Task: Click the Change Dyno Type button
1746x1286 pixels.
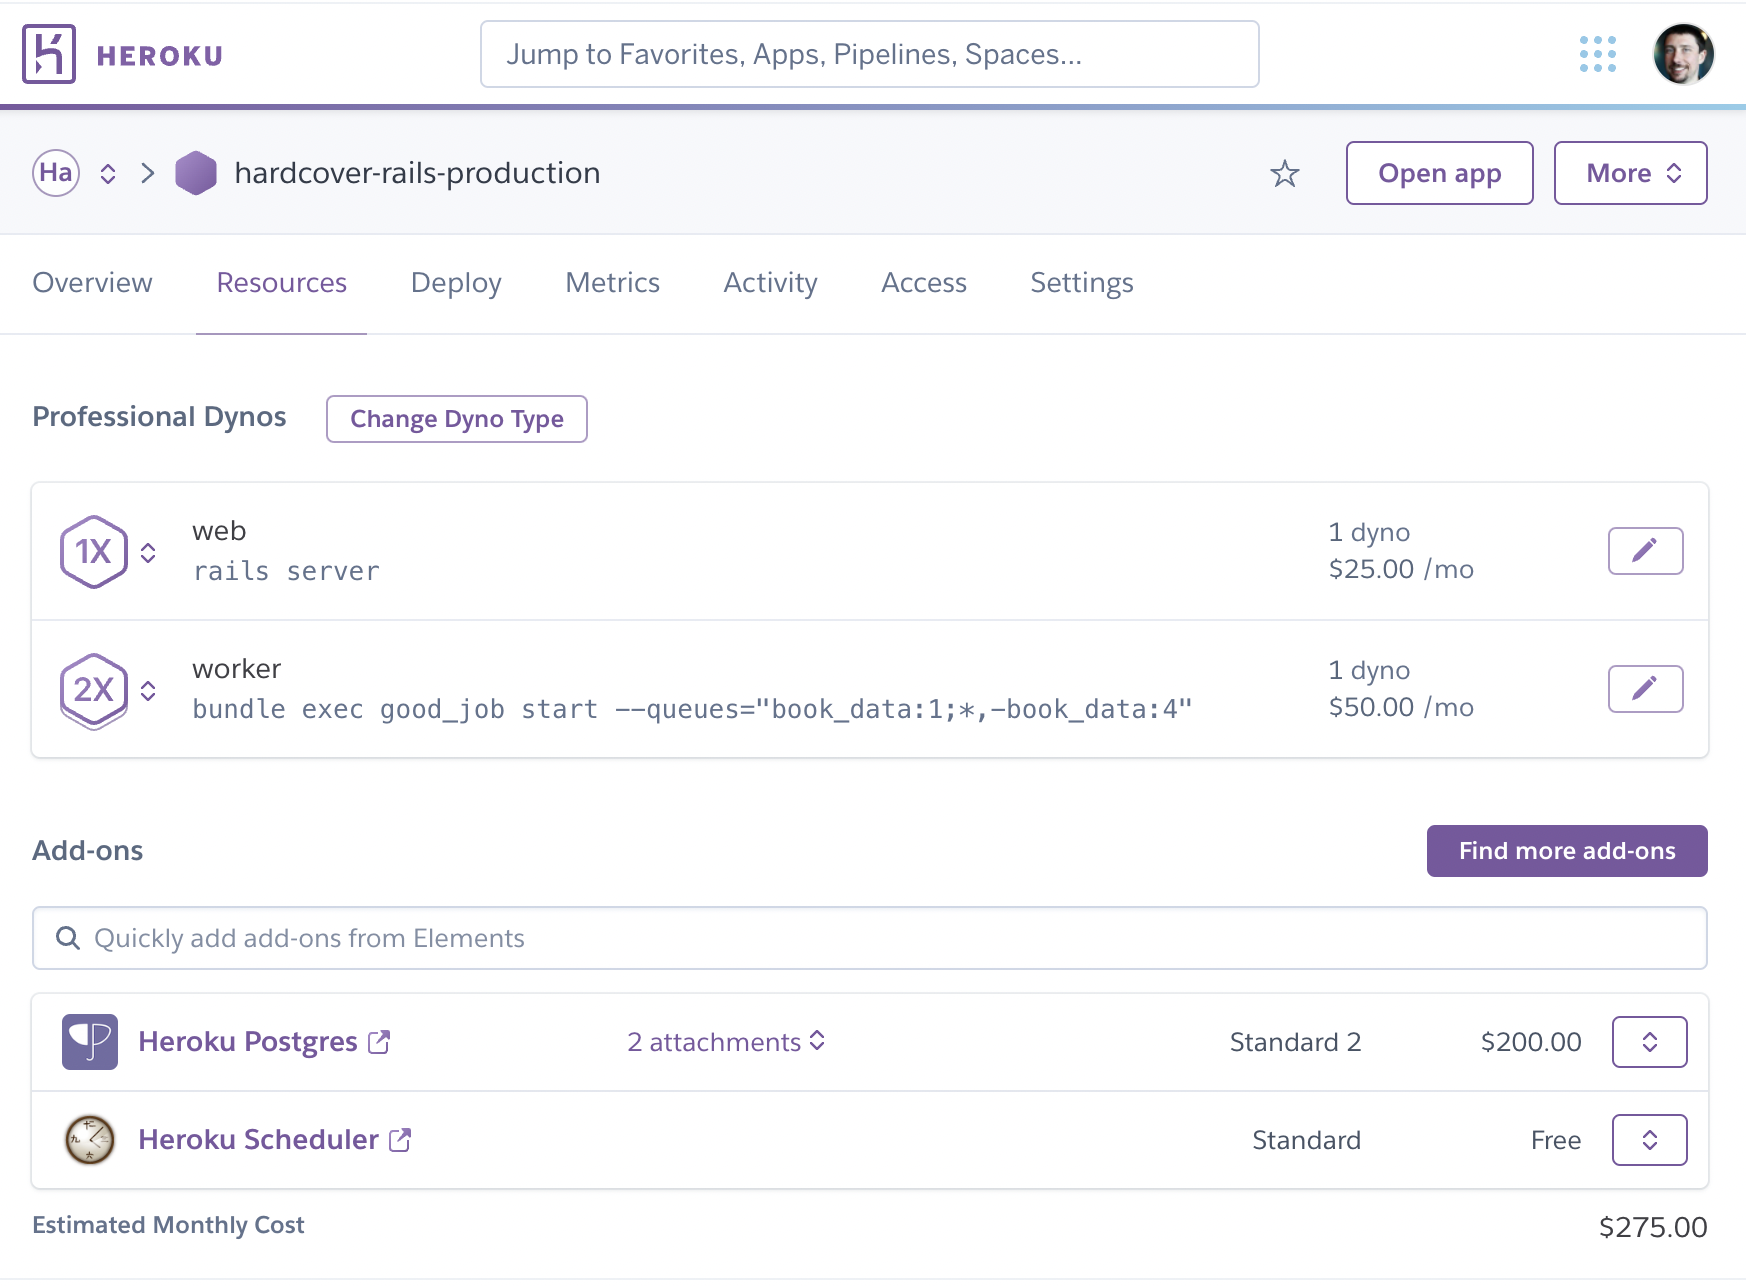Action: (x=456, y=419)
